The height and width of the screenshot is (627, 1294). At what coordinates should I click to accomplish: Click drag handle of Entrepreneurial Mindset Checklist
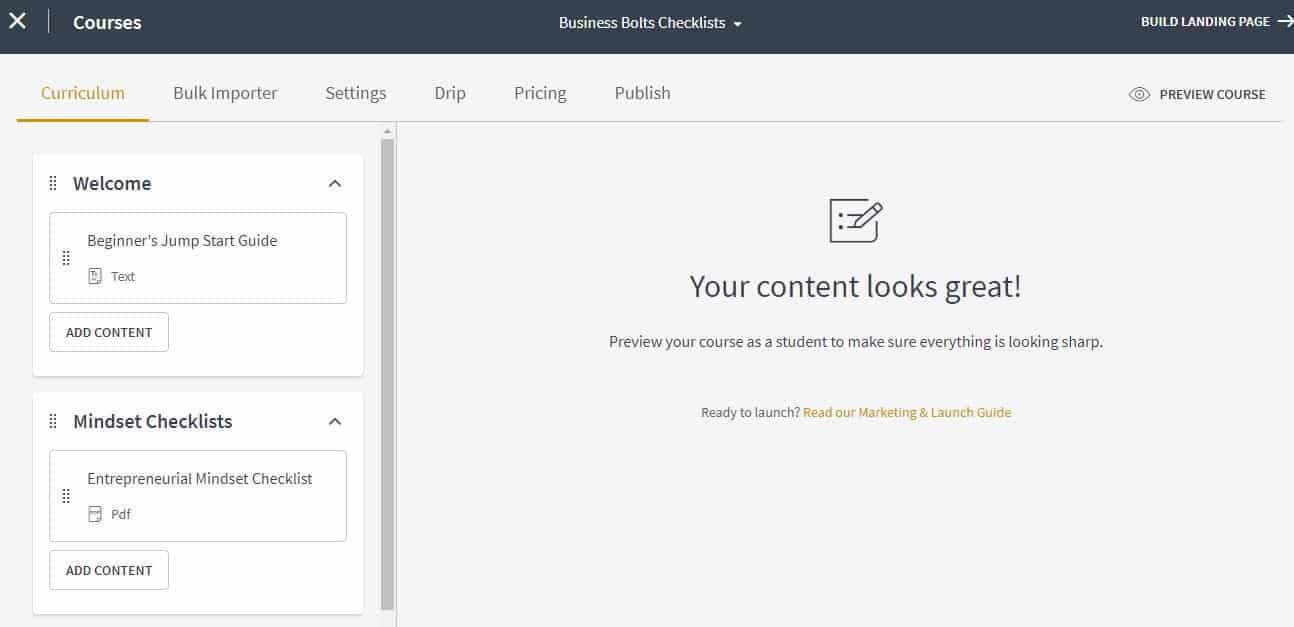click(x=66, y=496)
